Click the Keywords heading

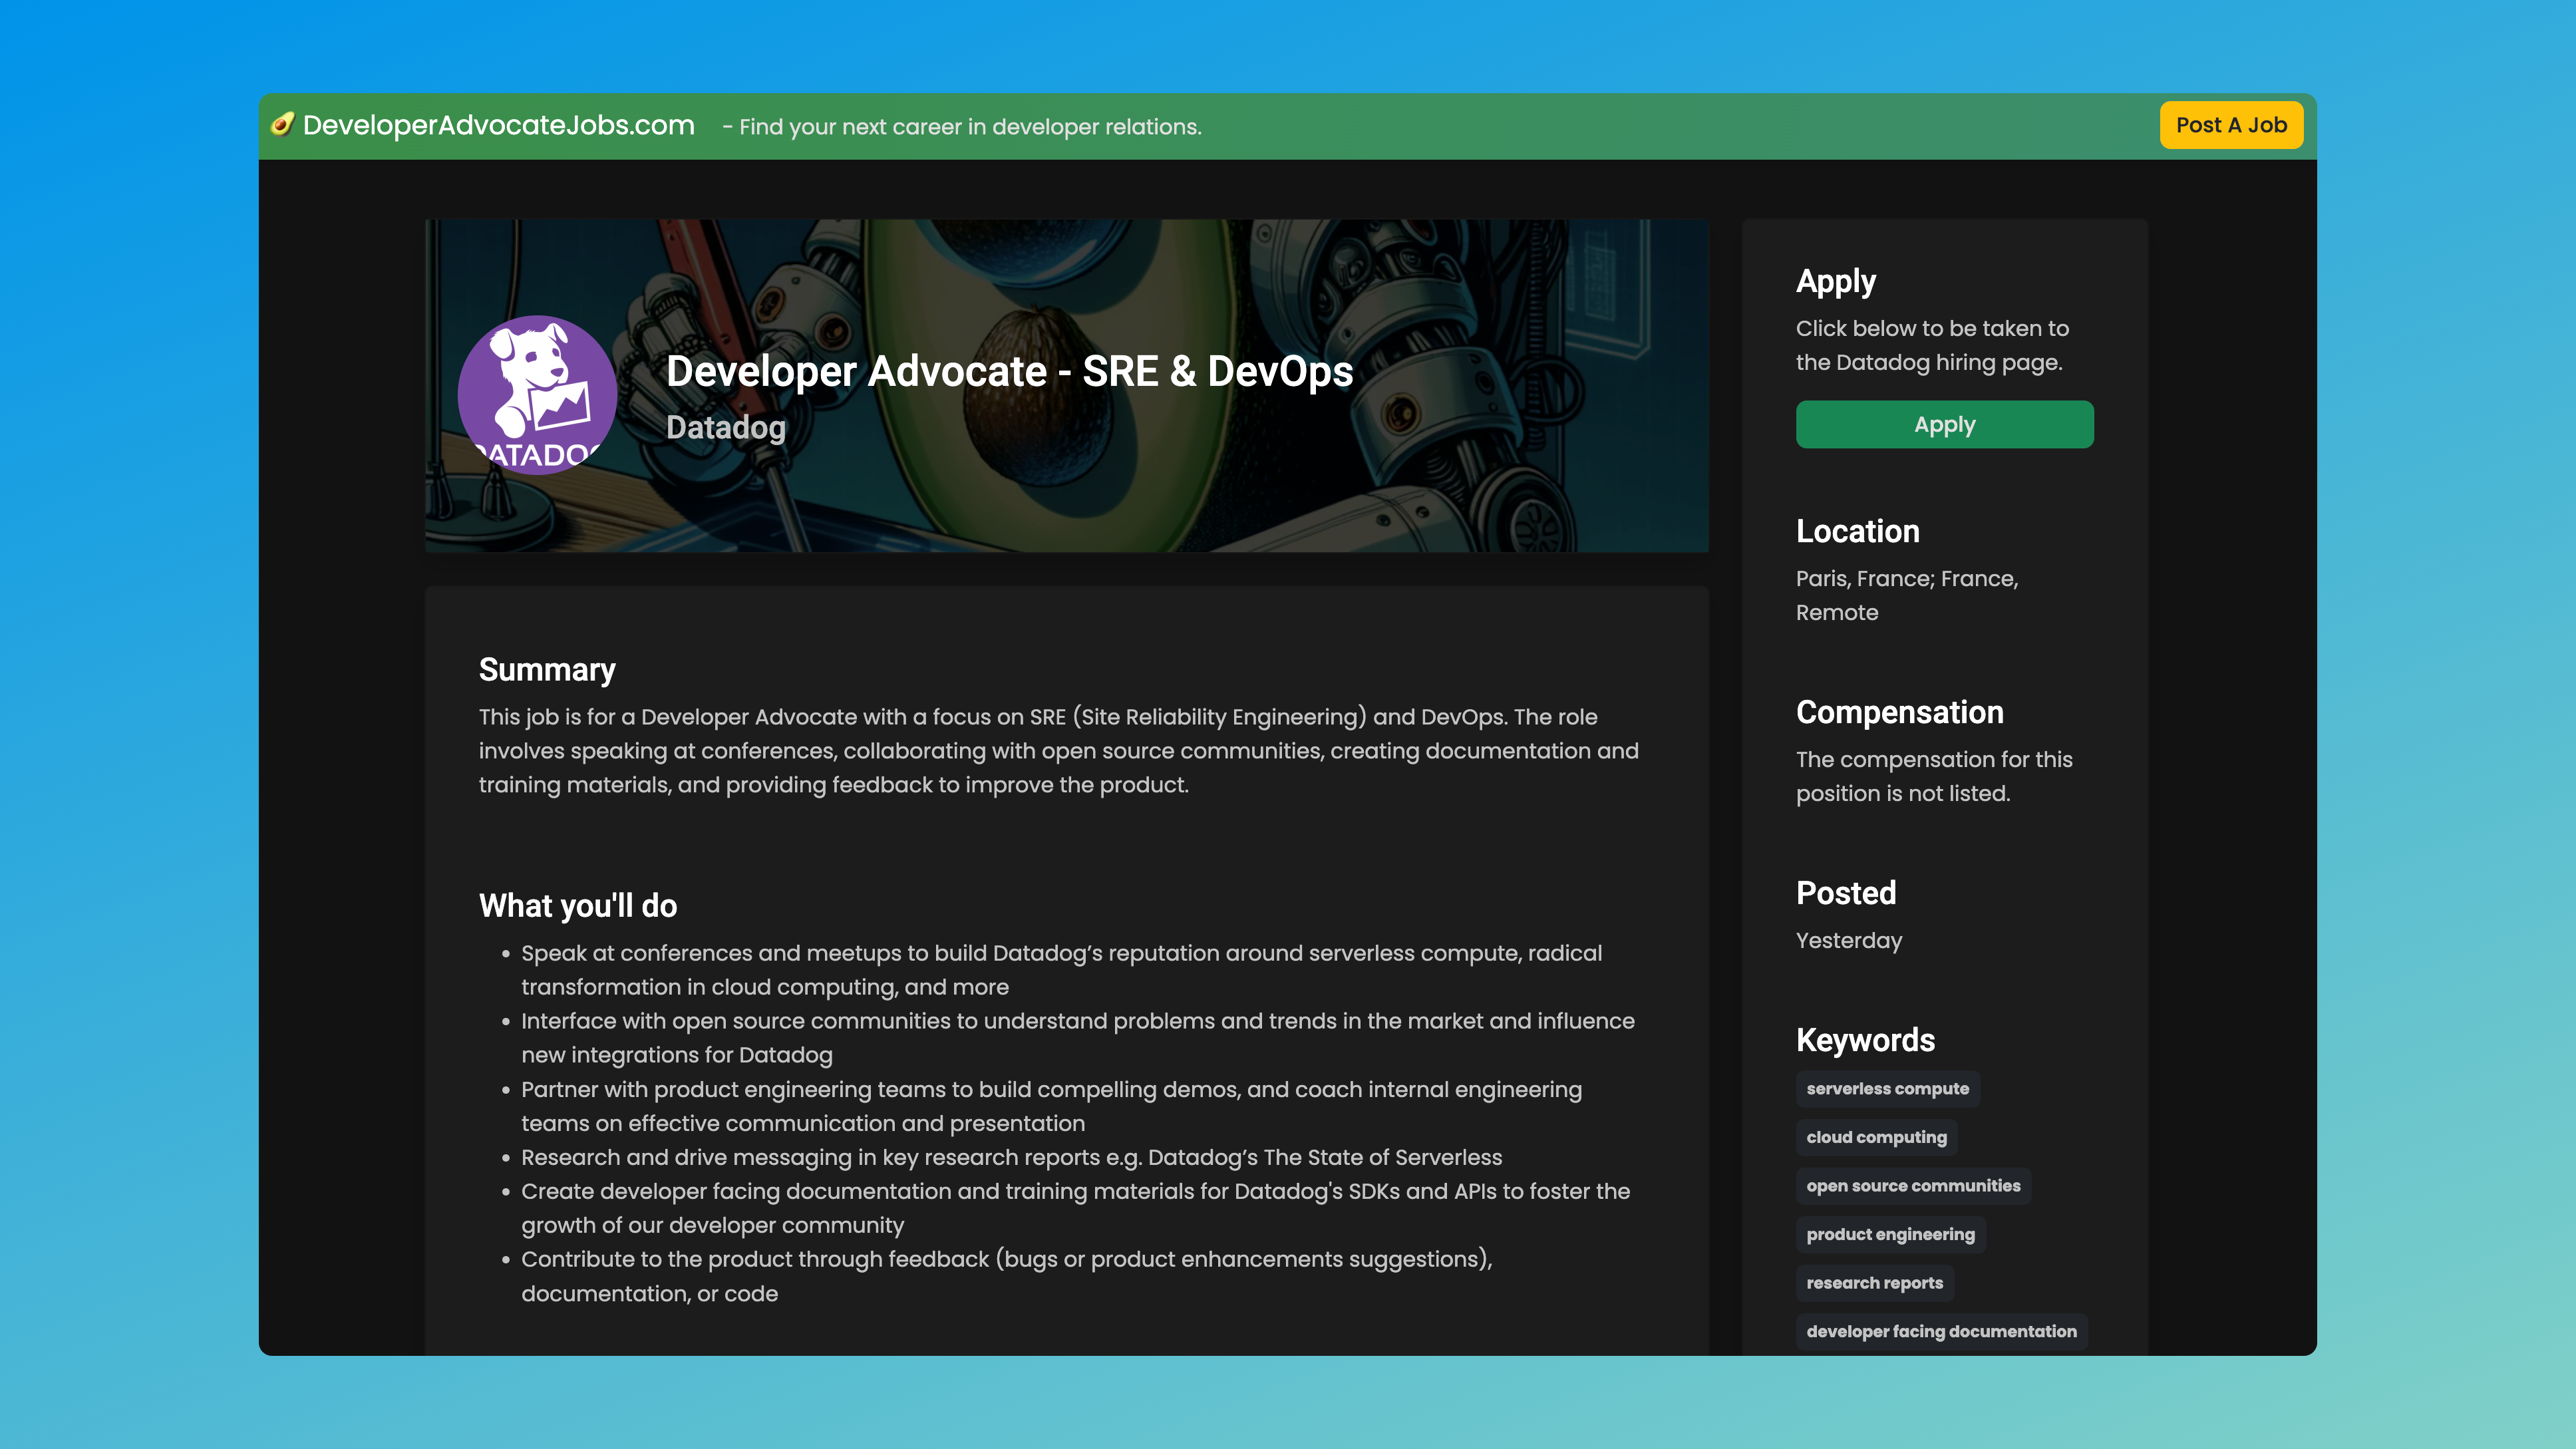[1865, 1040]
